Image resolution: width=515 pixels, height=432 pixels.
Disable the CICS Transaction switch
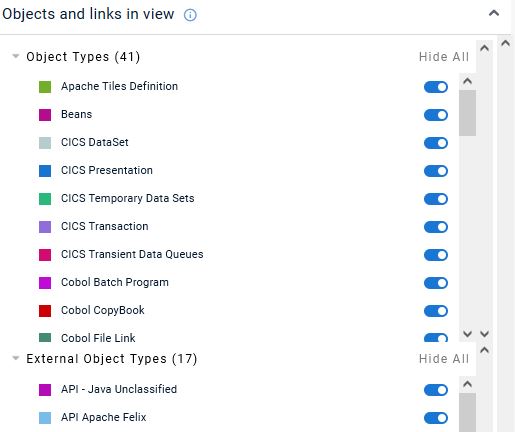point(436,227)
